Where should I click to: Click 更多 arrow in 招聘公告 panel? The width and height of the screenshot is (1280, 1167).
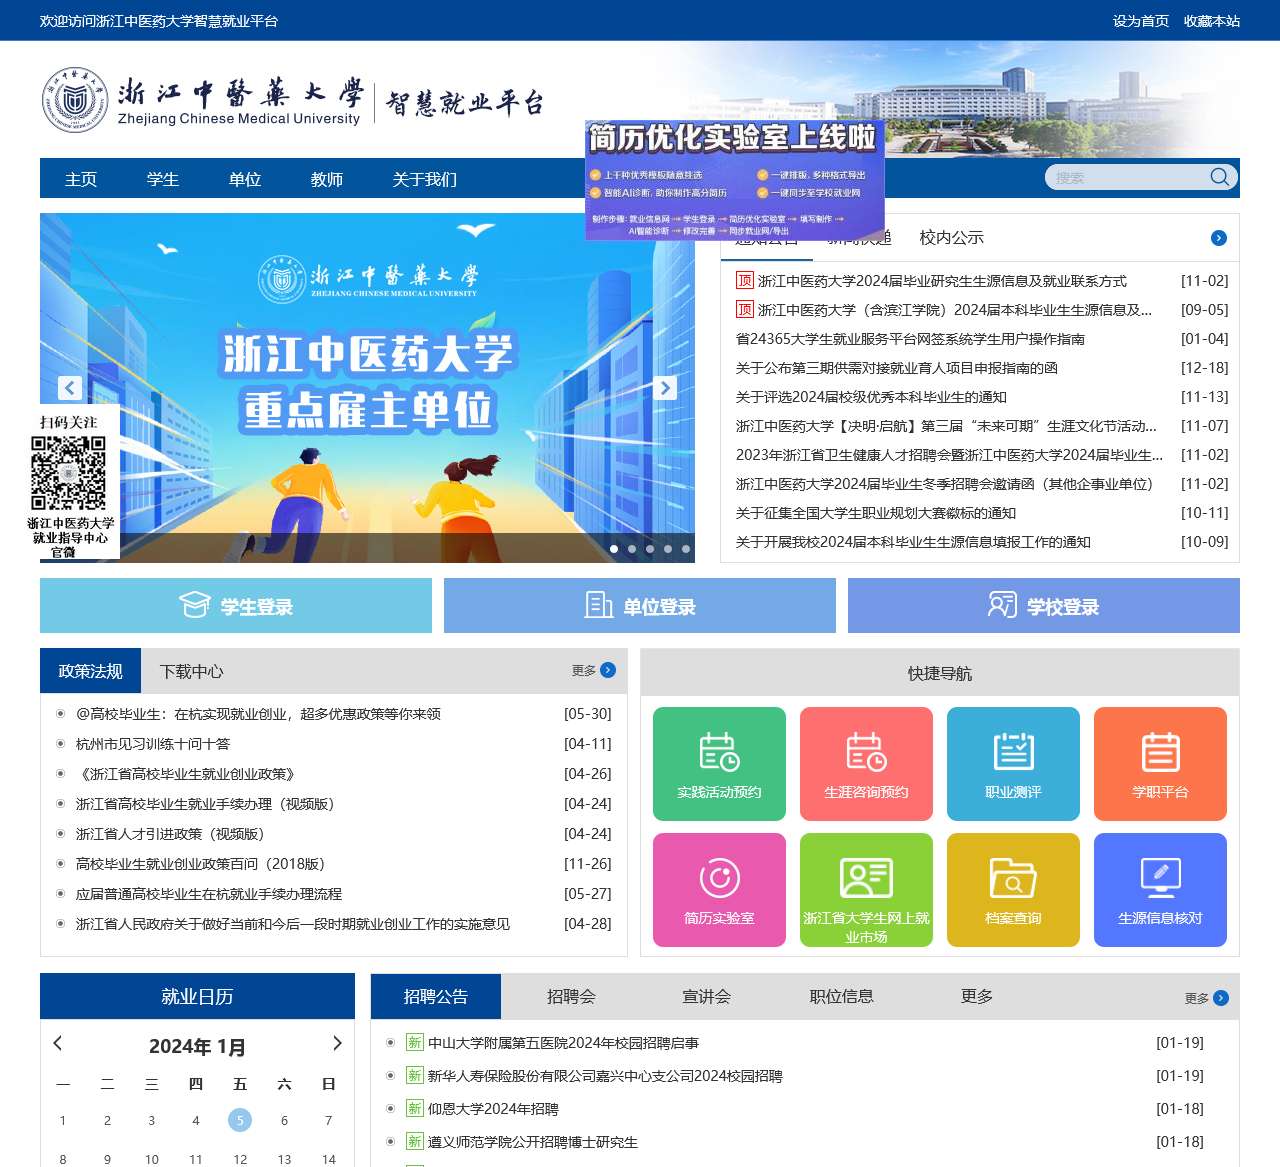click(x=1220, y=998)
